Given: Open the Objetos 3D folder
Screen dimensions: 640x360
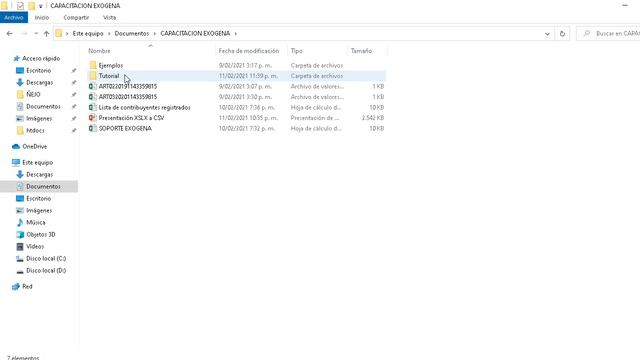Looking at the screenshot, I should (x=41, y=235).
